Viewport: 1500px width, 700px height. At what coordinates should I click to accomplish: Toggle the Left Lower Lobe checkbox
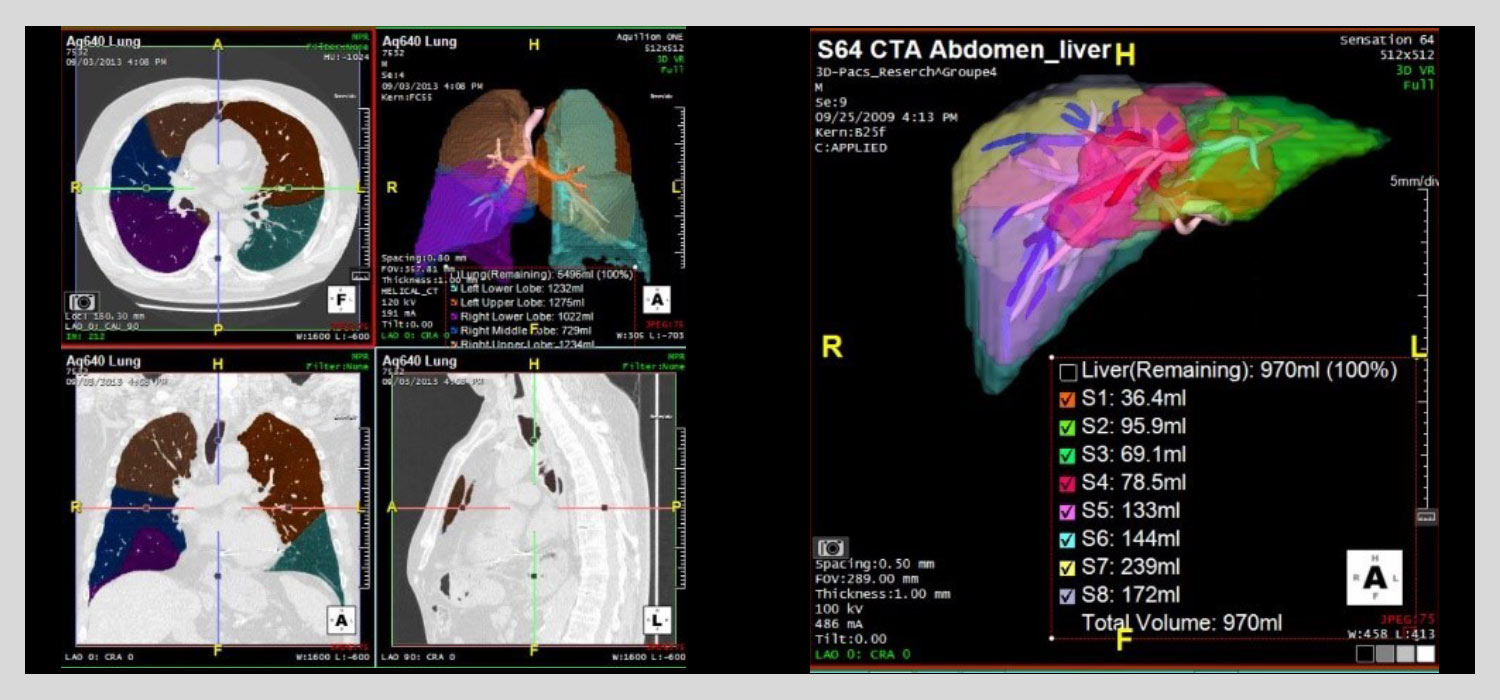coord(454,288)
